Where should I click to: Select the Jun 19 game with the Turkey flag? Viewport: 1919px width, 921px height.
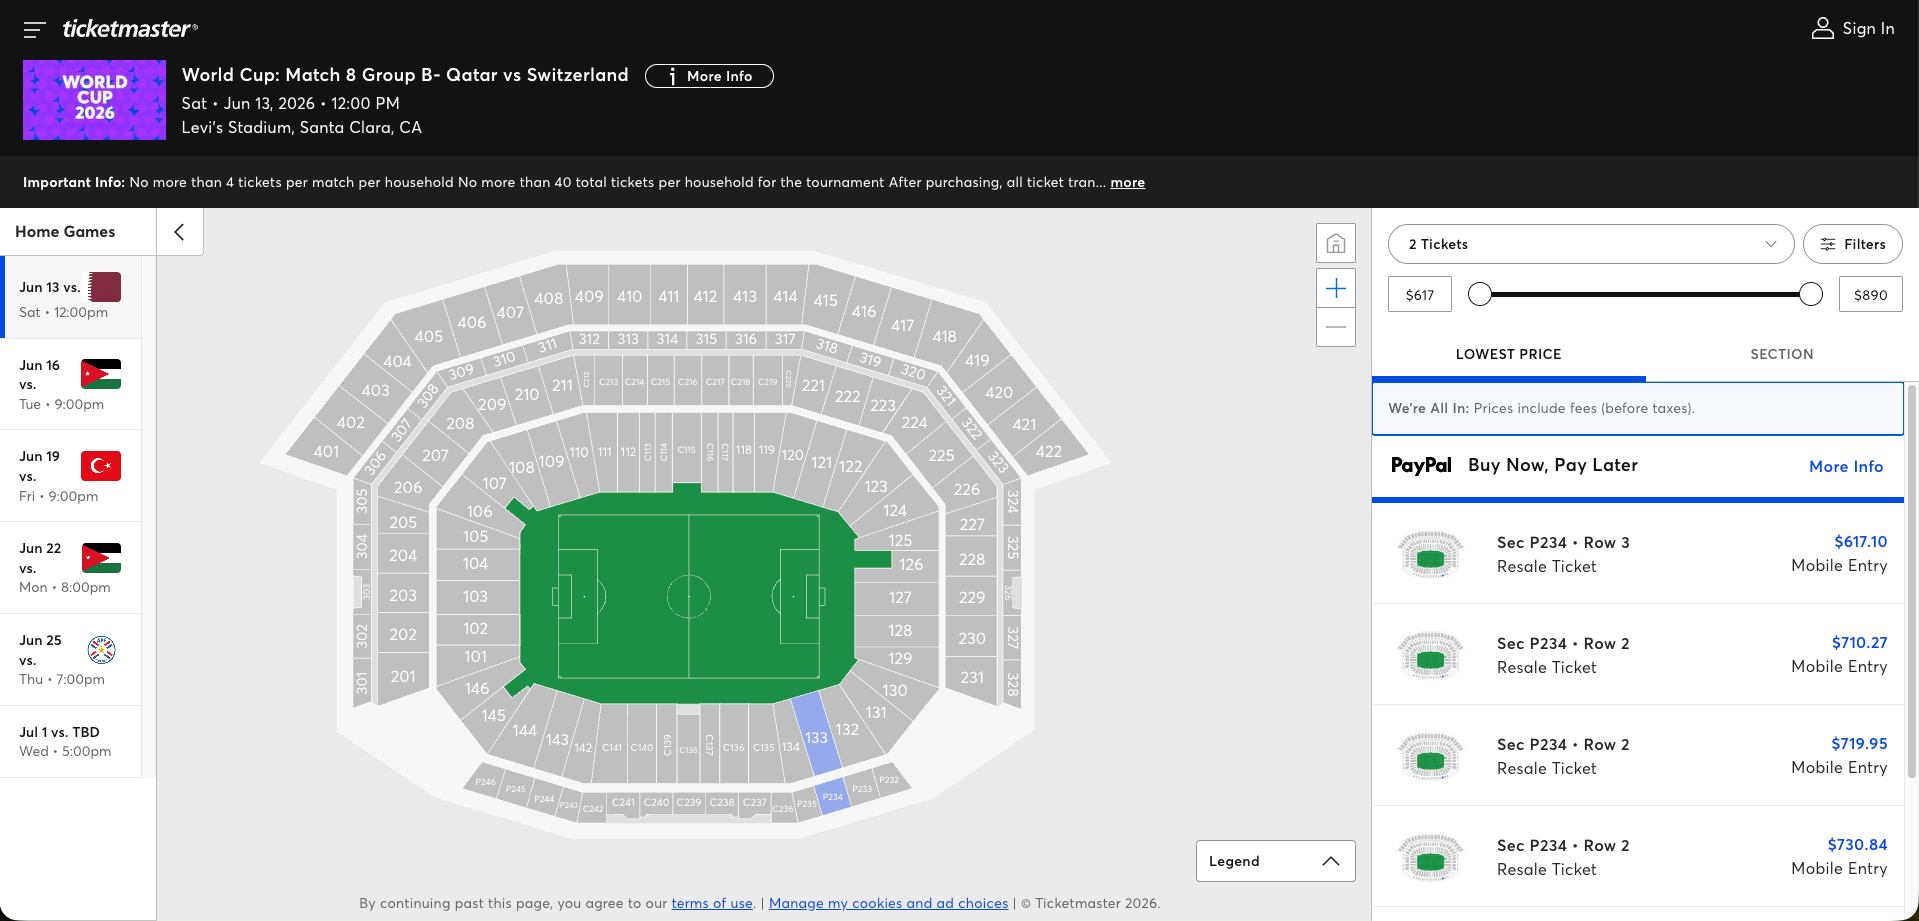(x=70, y=476)
